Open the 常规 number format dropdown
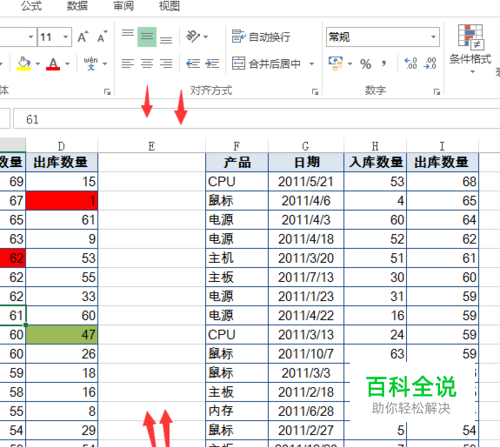Image resolution: width=500 pixels, height=447 pixels. pos(433,37)
